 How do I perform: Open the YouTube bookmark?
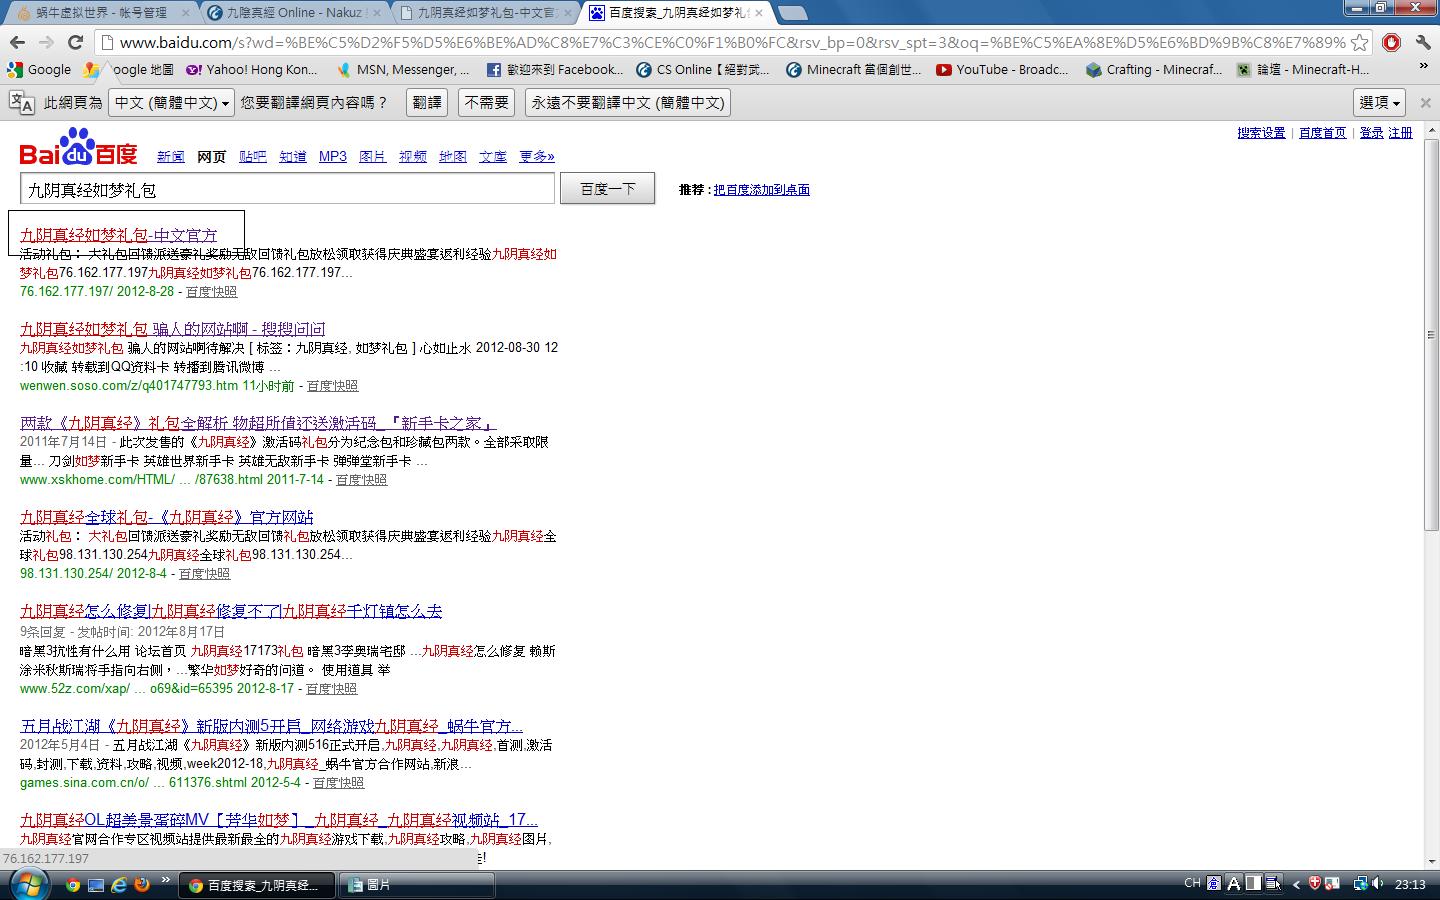coord(1002,70)
